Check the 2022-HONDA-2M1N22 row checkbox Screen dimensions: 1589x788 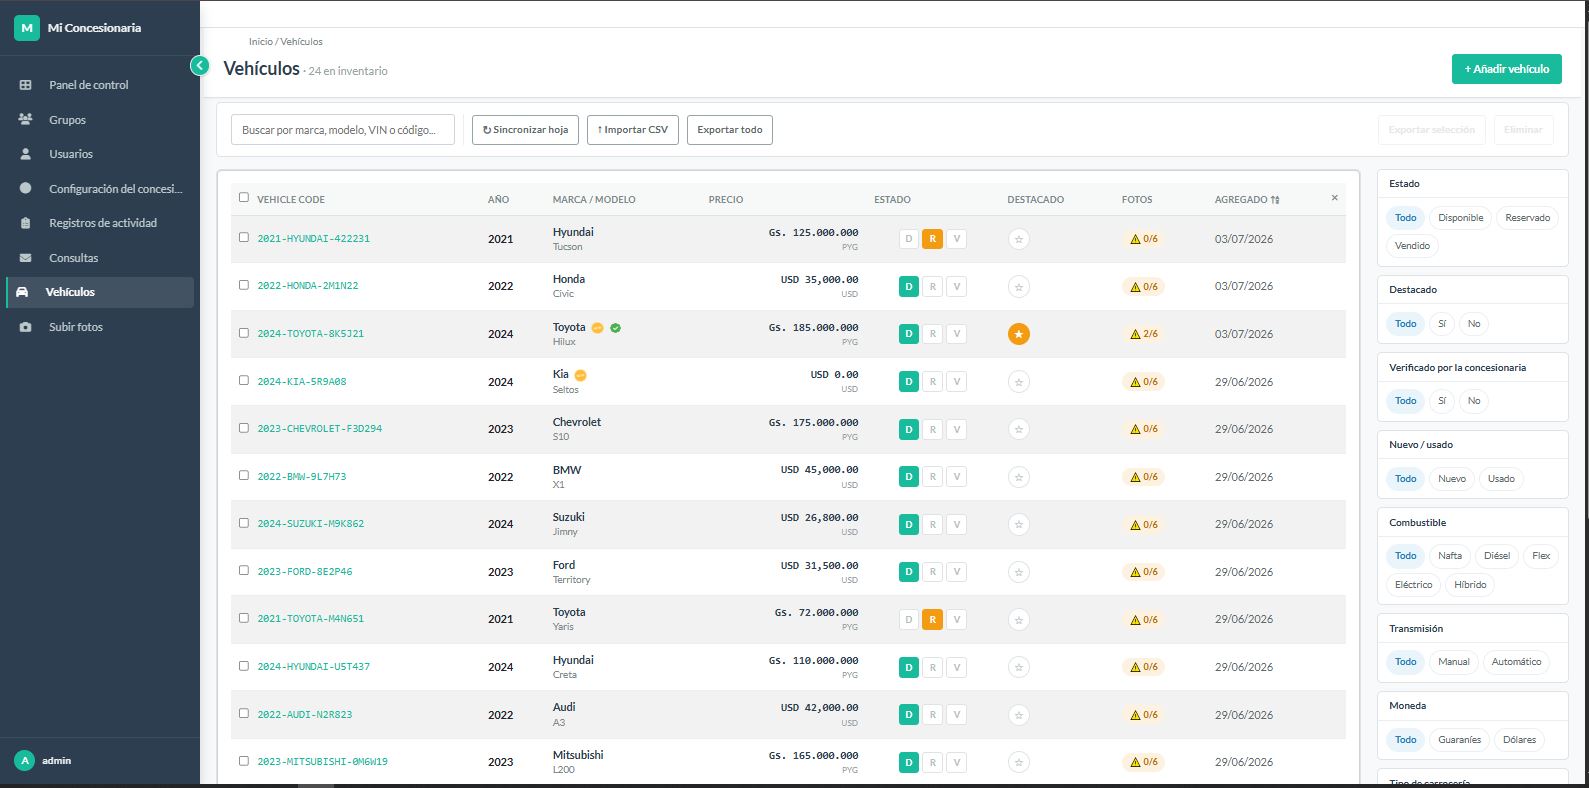(x=244, y=285)
